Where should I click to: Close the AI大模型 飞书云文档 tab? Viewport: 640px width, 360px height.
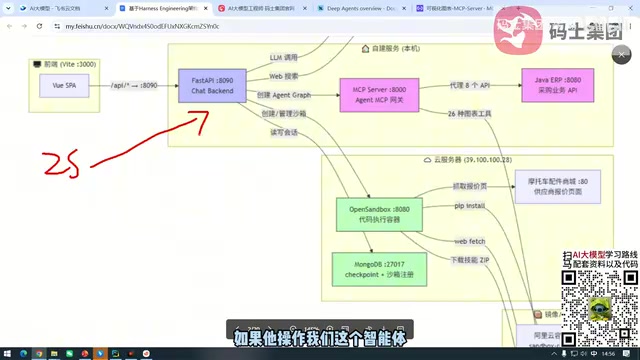click(107, 8)
